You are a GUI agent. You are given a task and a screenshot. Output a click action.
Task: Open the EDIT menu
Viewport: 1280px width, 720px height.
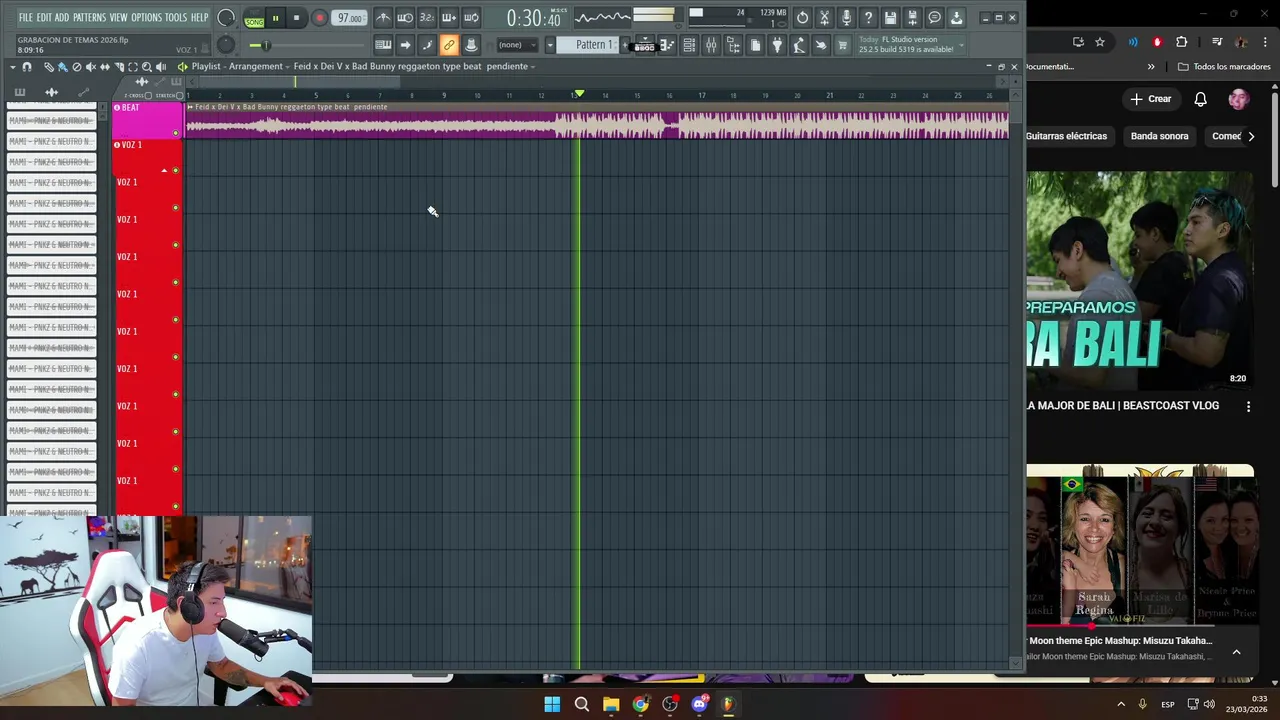coord(44,18)
